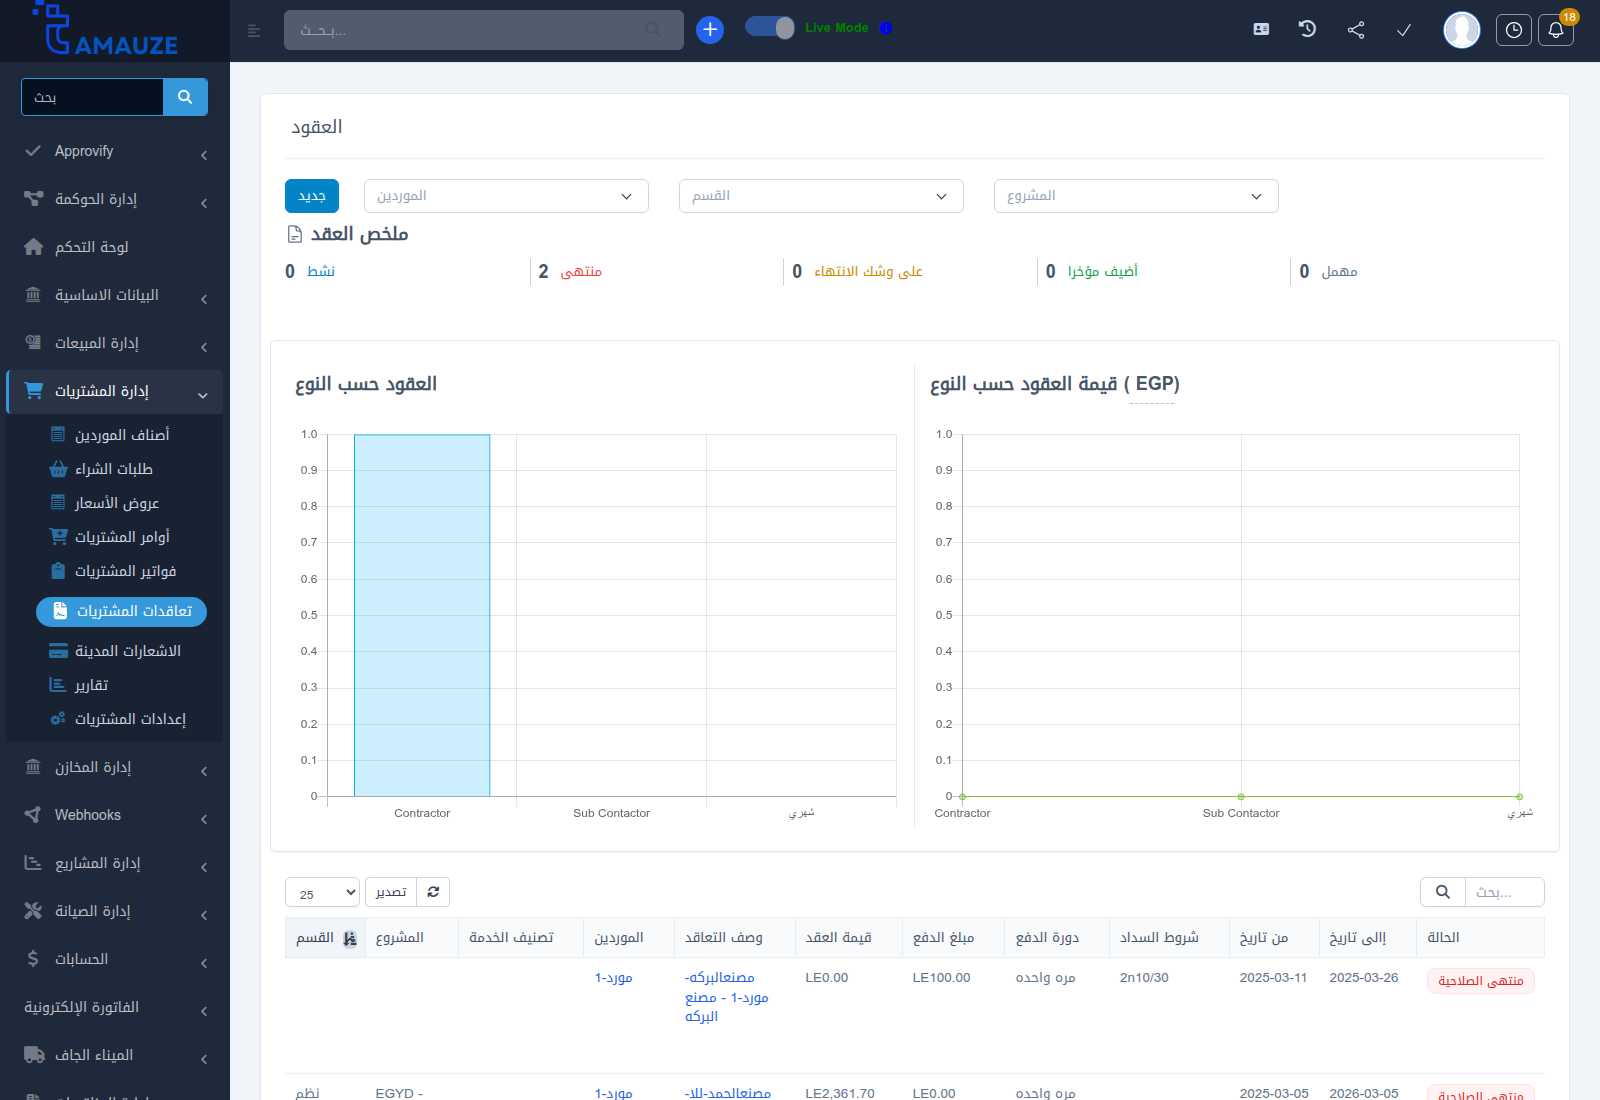Screen dimensions: 1600x1100
Task: Click the Live Mode info dot
Action: [x=885, y=28]
